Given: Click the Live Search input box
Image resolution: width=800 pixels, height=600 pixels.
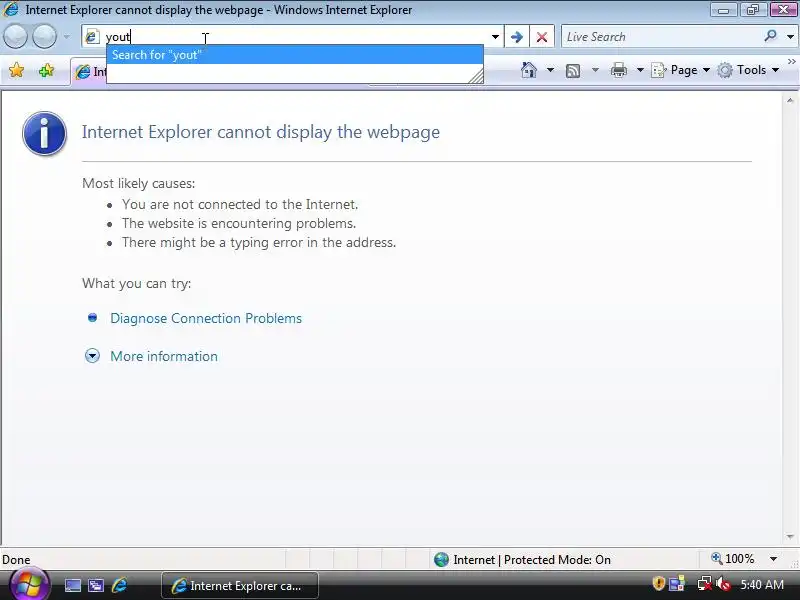Looking at the screenshot, I should click(663, 37).
